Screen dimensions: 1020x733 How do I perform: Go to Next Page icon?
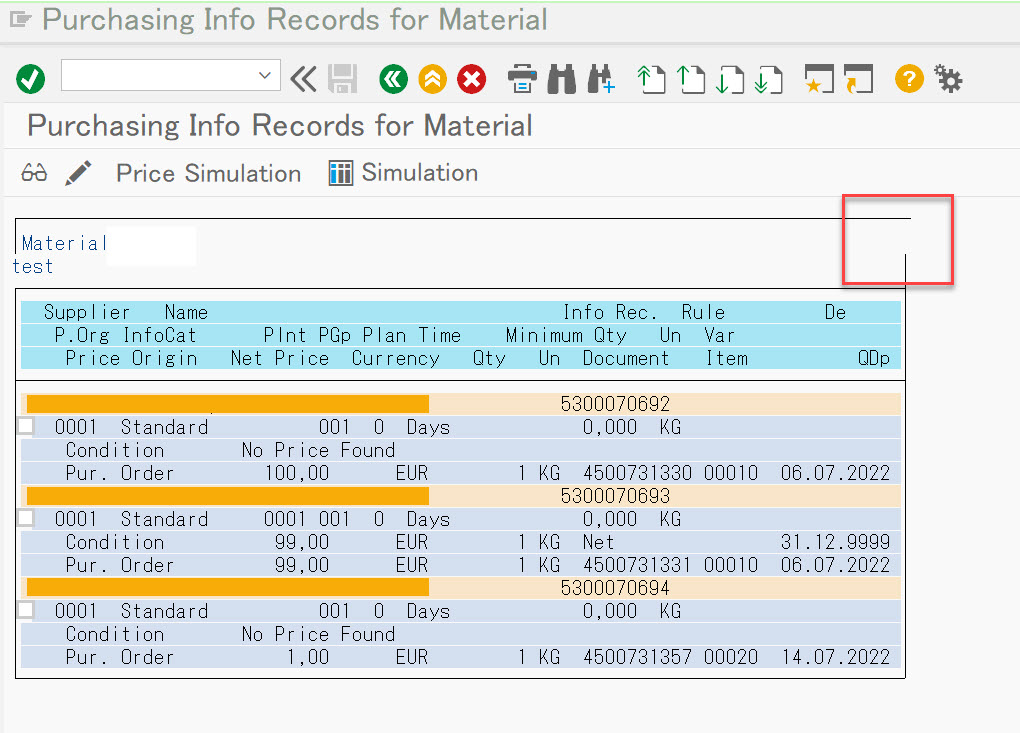[x=729, y=79]
